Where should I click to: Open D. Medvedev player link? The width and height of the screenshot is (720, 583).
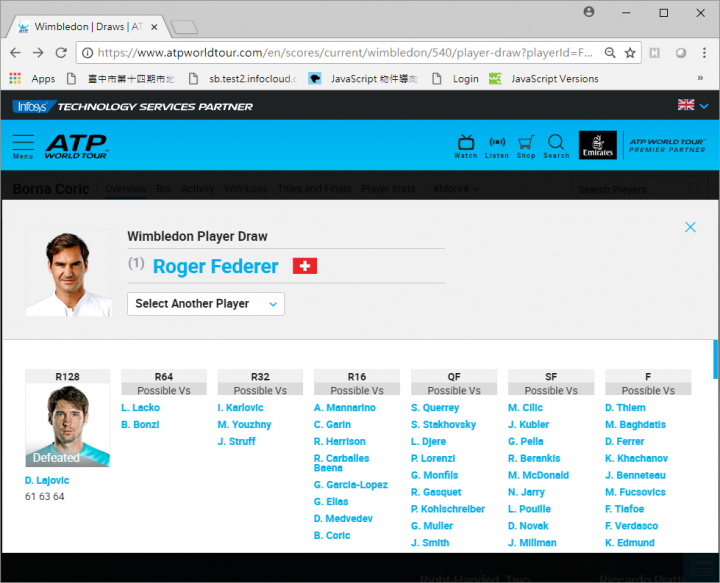tap(343, 519)
